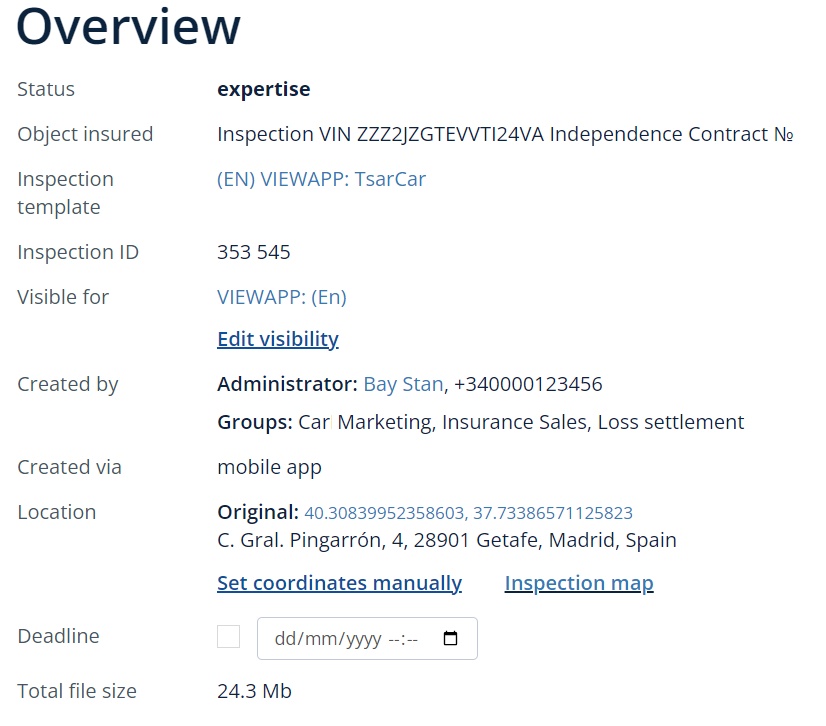This screenshot has height=726, width=826.
Task: Open the Edit visibility link
Action: 278,339
